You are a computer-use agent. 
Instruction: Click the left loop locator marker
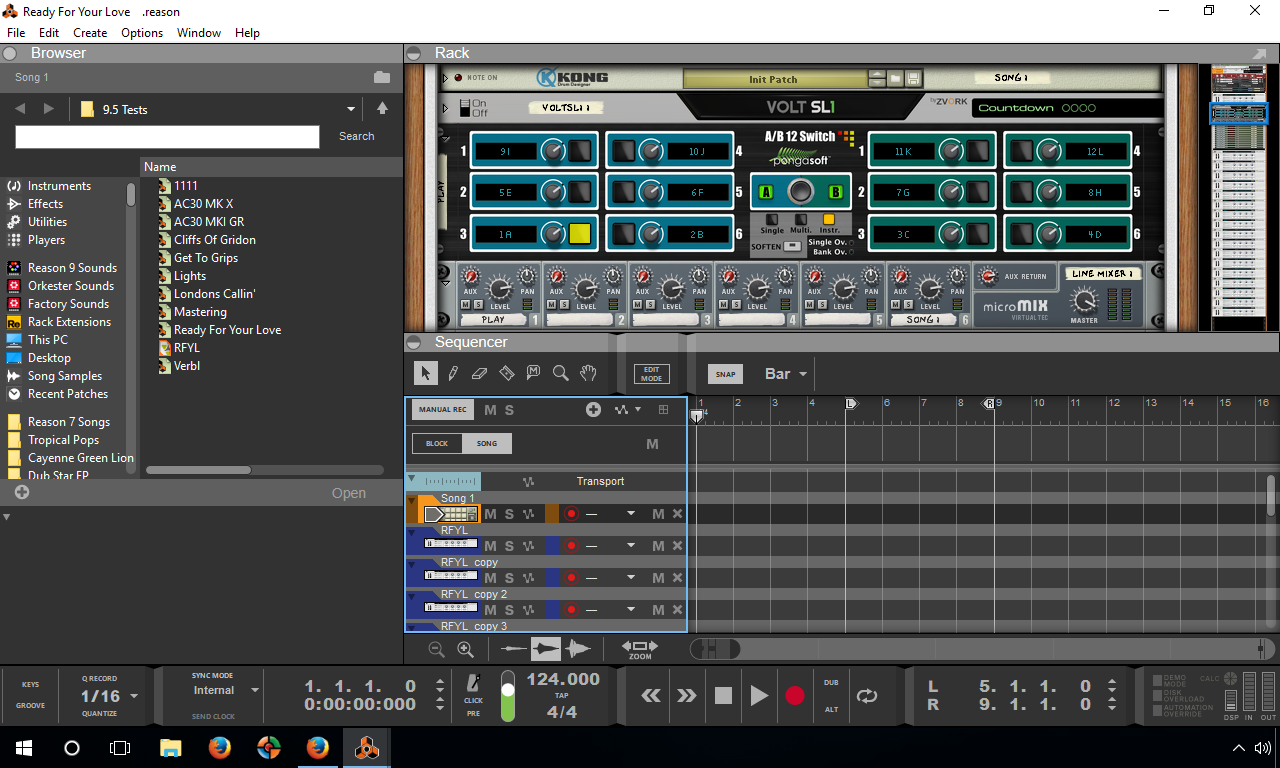click(851, 403)
